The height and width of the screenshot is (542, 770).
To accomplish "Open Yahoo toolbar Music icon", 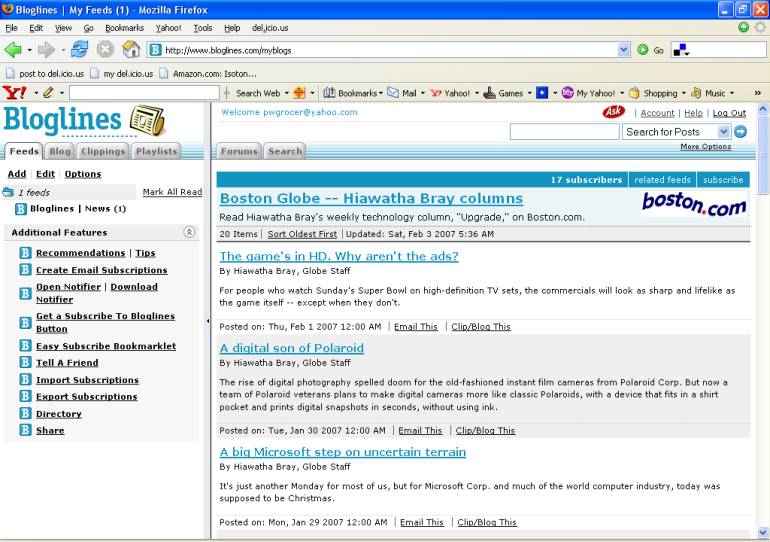I will pos(696,92).
